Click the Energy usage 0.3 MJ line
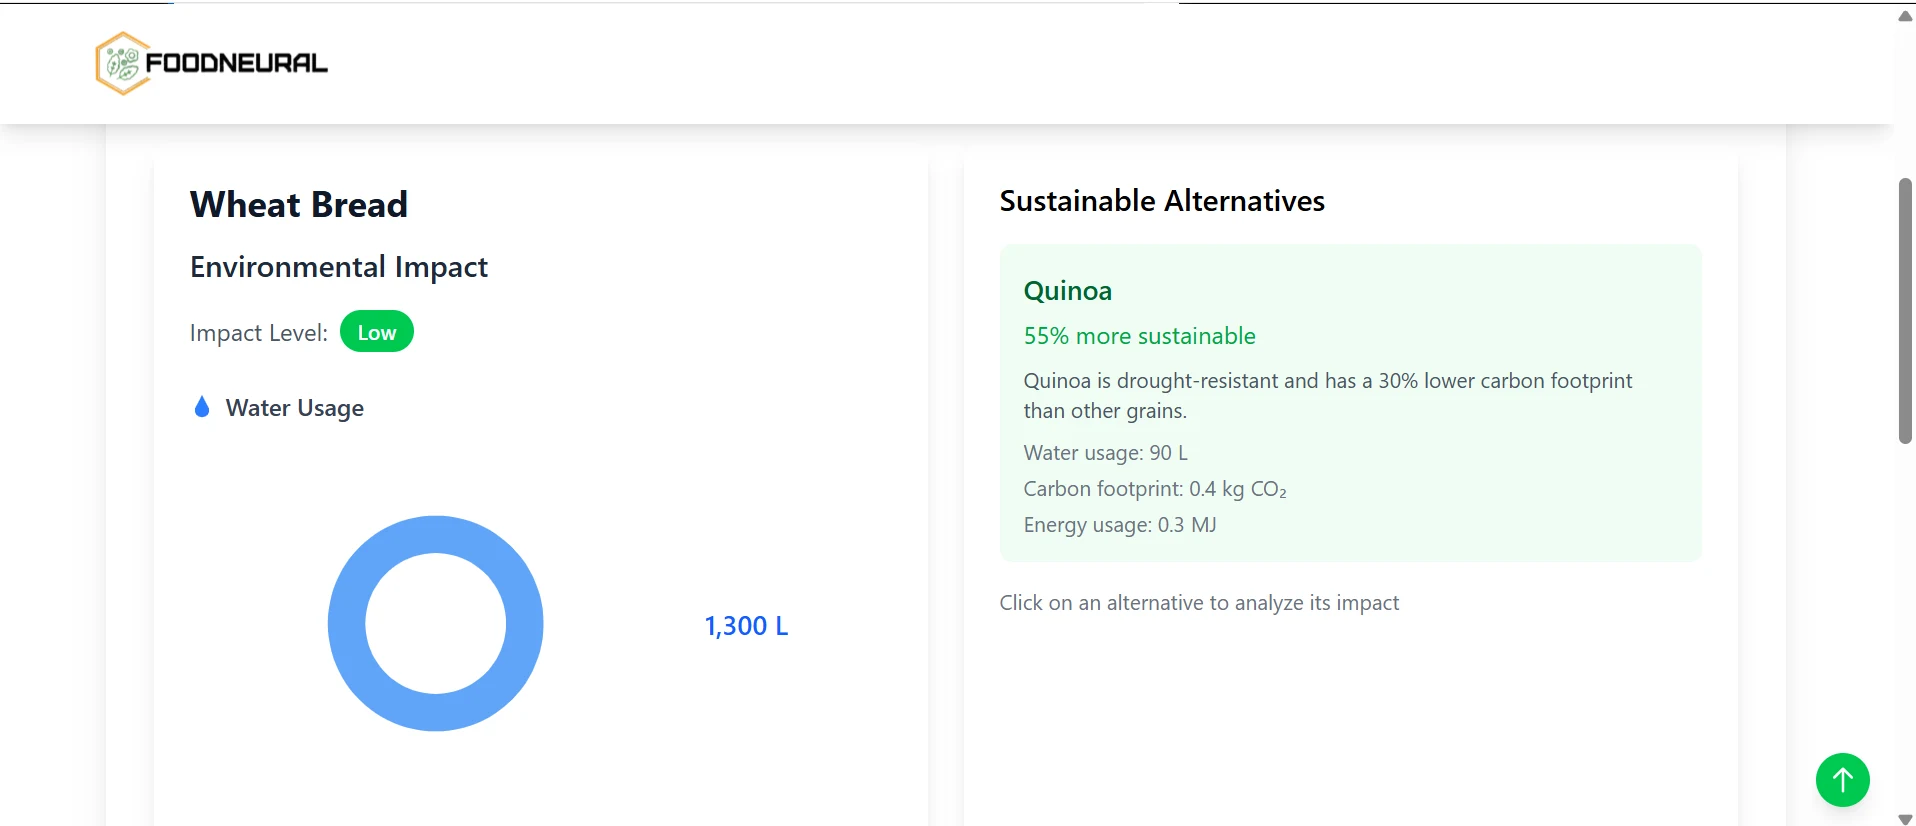 click(x=1120, y=525)
